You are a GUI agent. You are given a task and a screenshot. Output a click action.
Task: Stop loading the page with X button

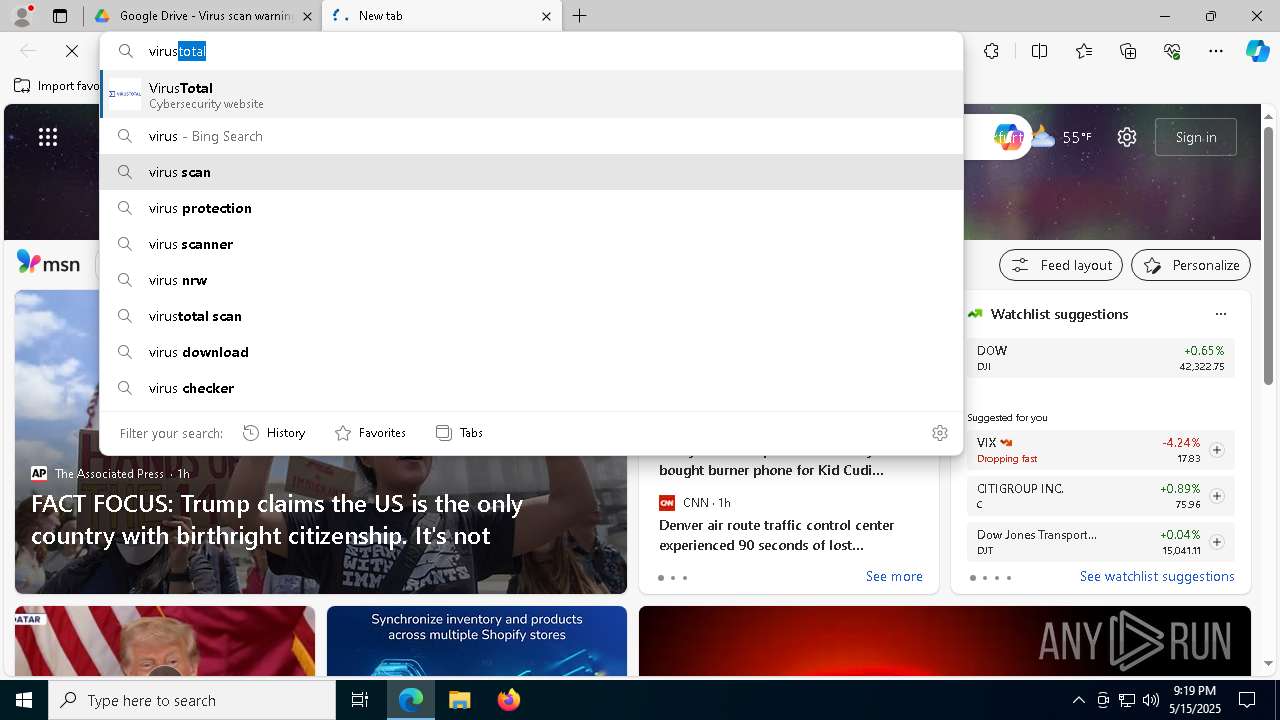tap(72, 51)
